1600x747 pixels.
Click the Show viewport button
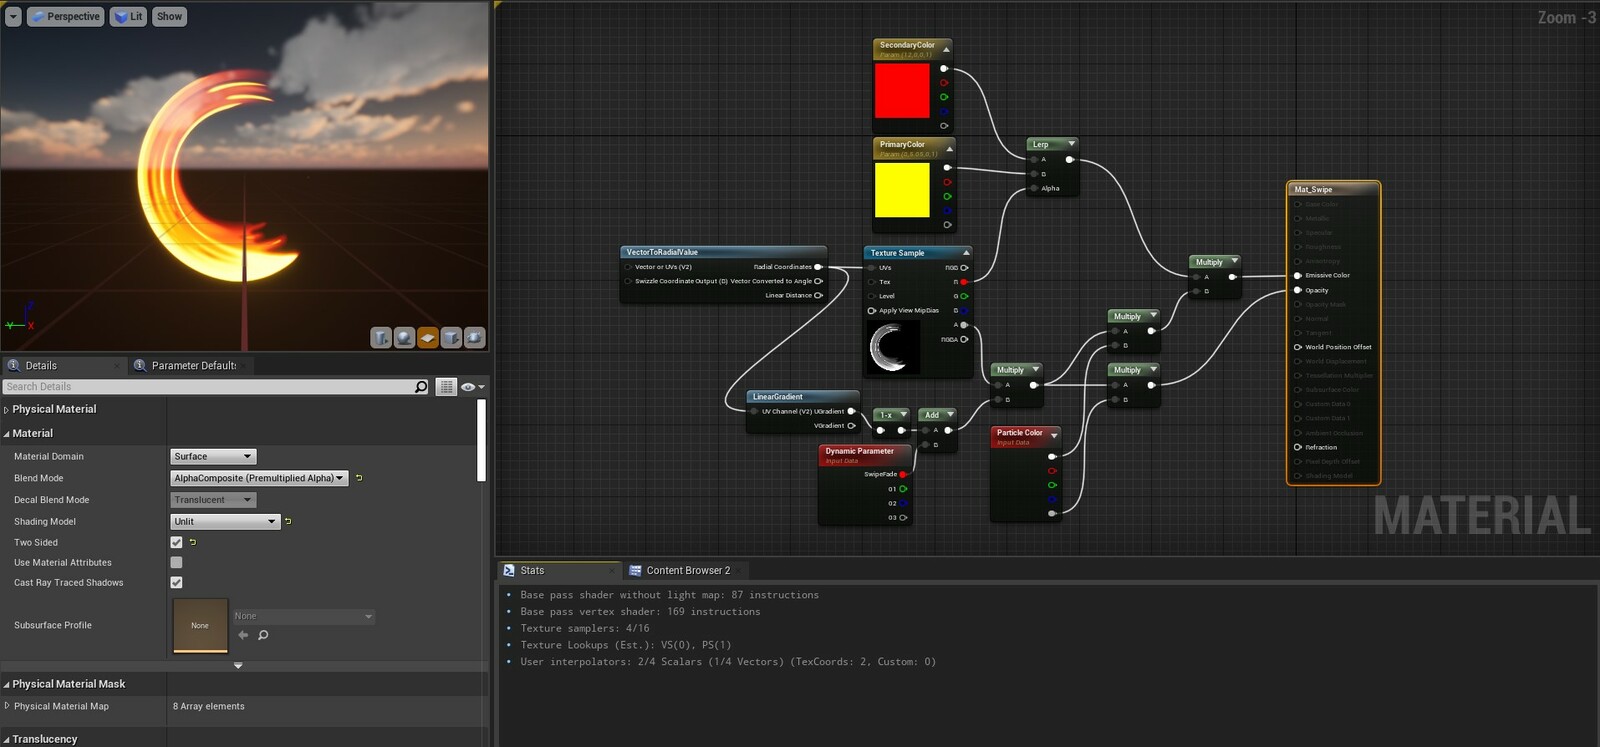(169, 17)
